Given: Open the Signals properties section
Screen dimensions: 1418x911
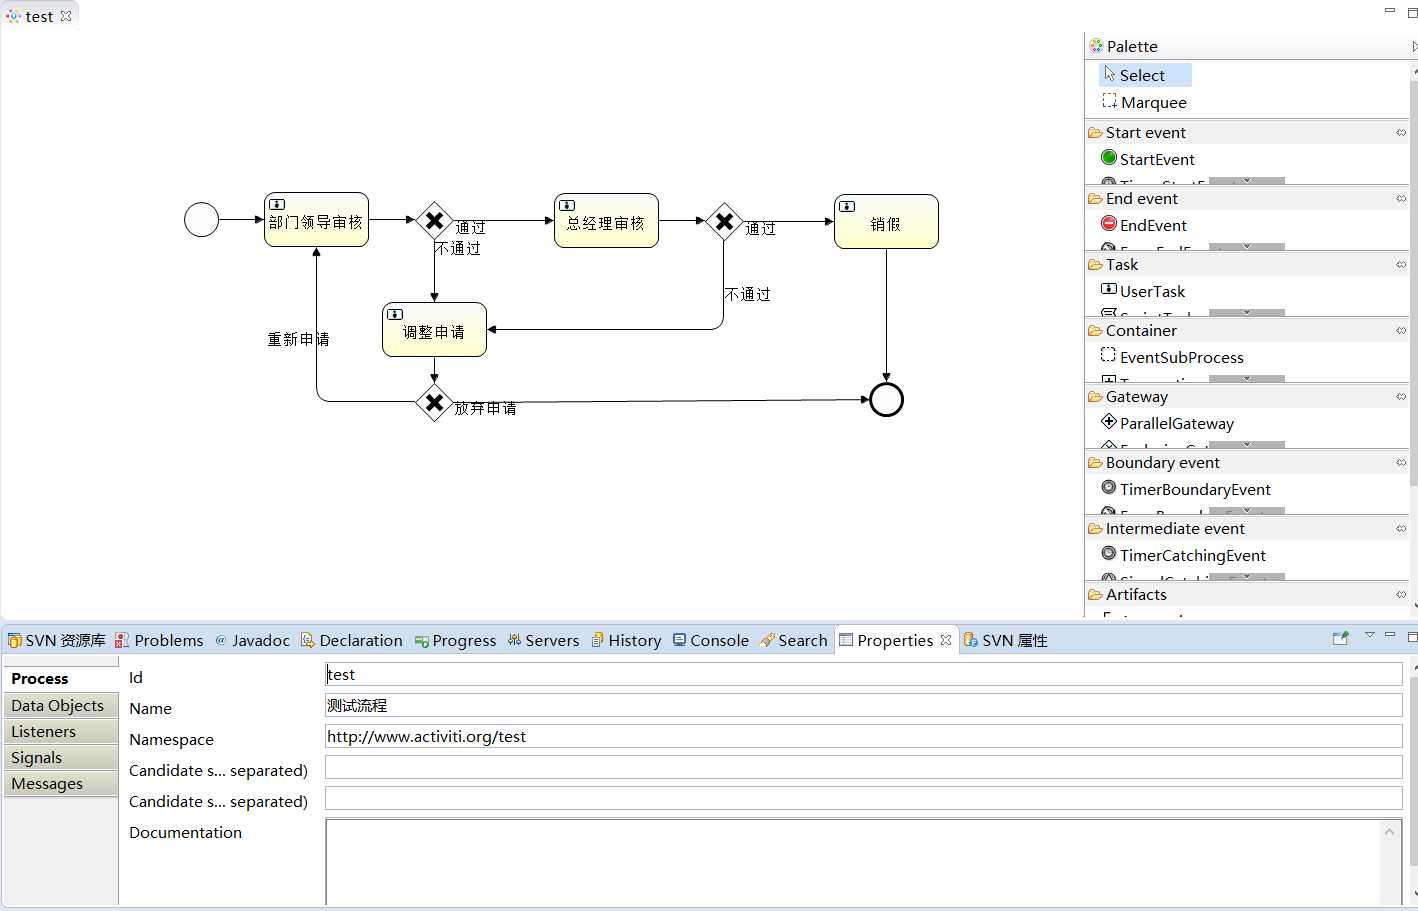Looking at the screenshot, I should pos(61,757).
